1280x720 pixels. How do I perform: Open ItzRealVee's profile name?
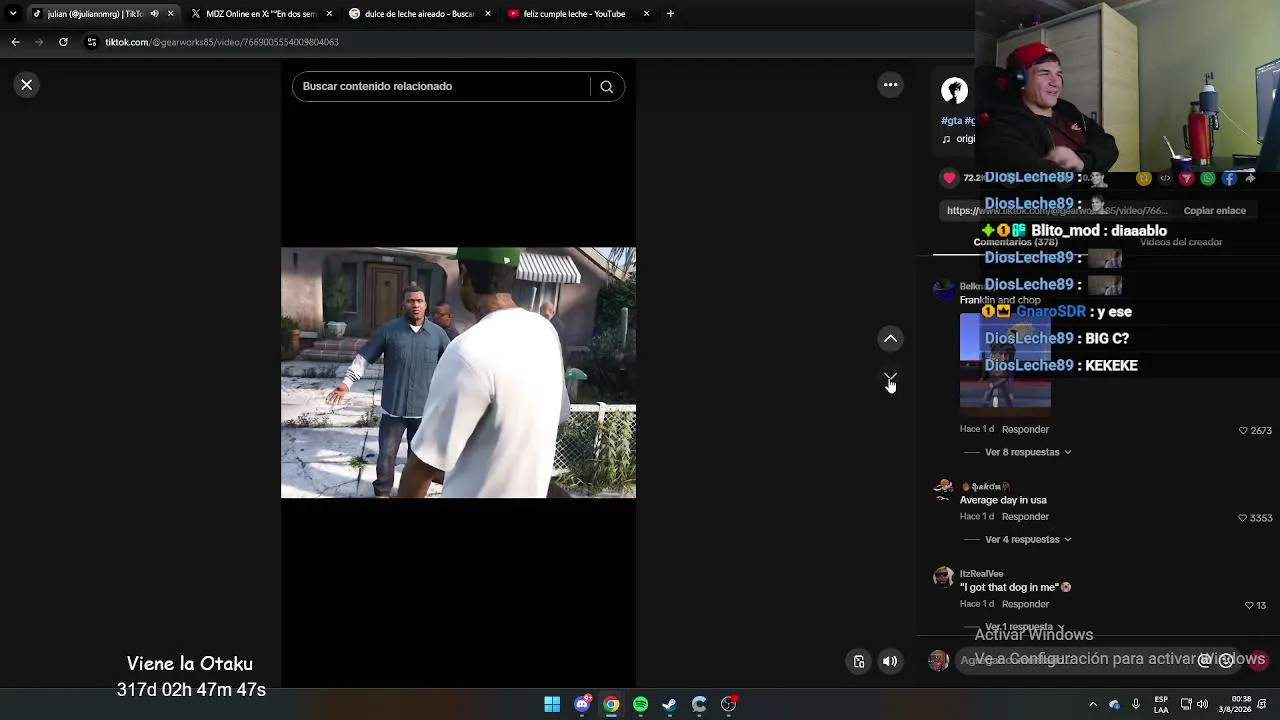tap(981, 574)
